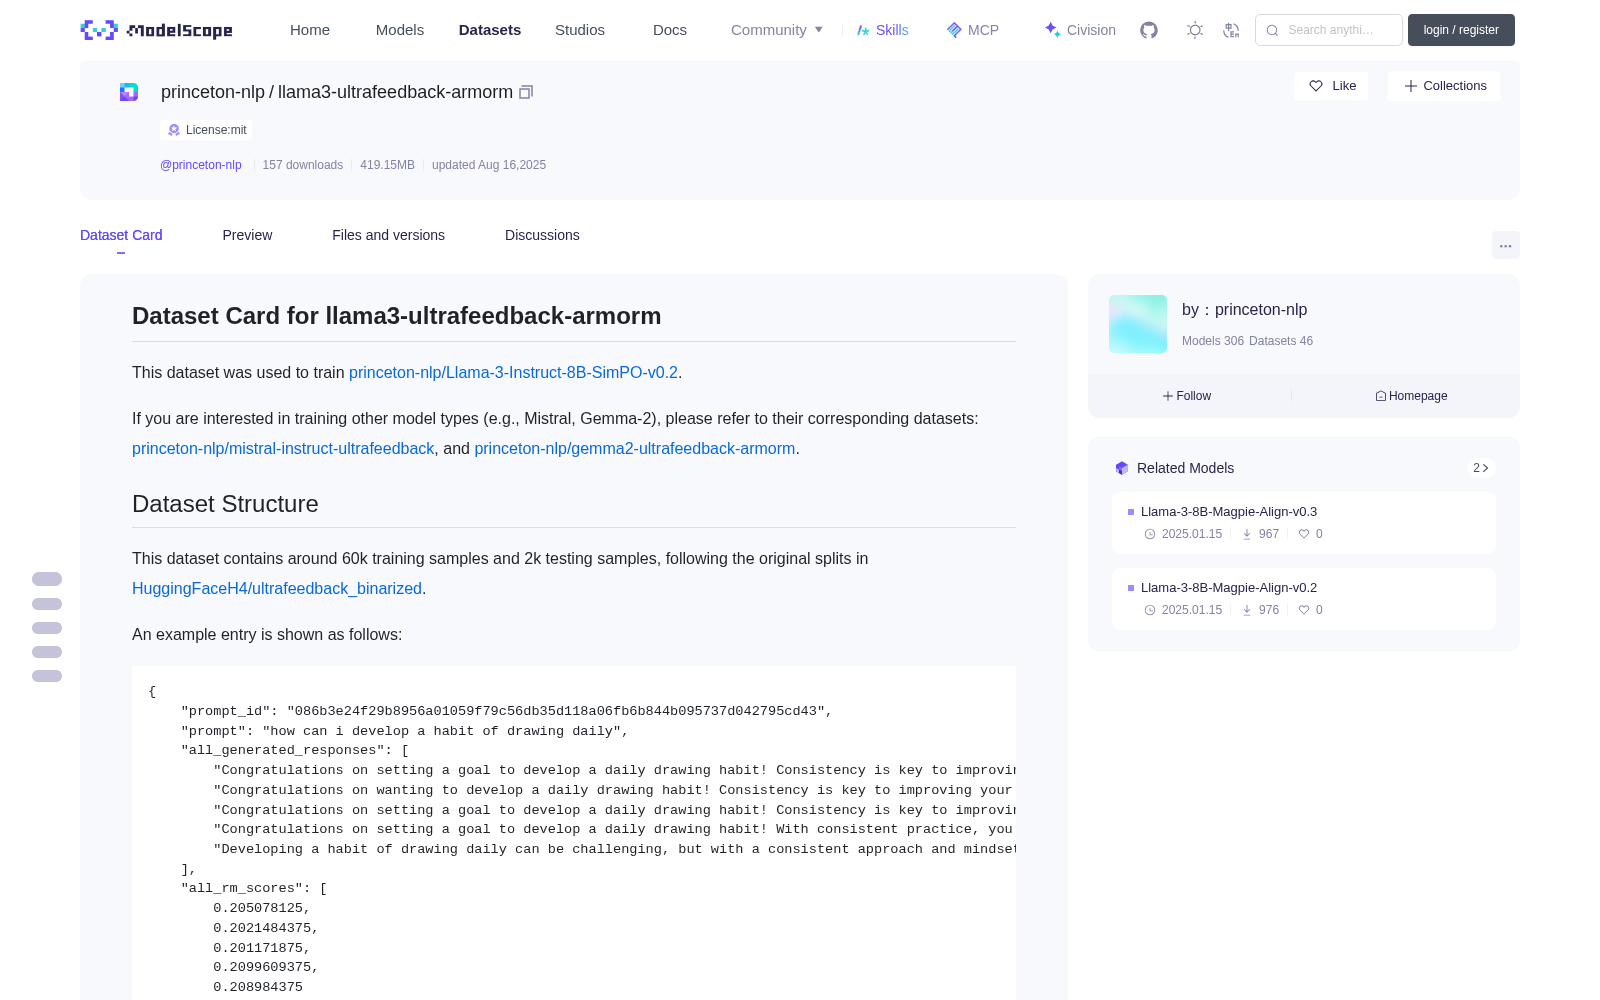This screenshot has height=1000, width=1600.
Task: Open princeton-nlp/mistral-instruct-ultrafeedback link
Action: [283, 448]
